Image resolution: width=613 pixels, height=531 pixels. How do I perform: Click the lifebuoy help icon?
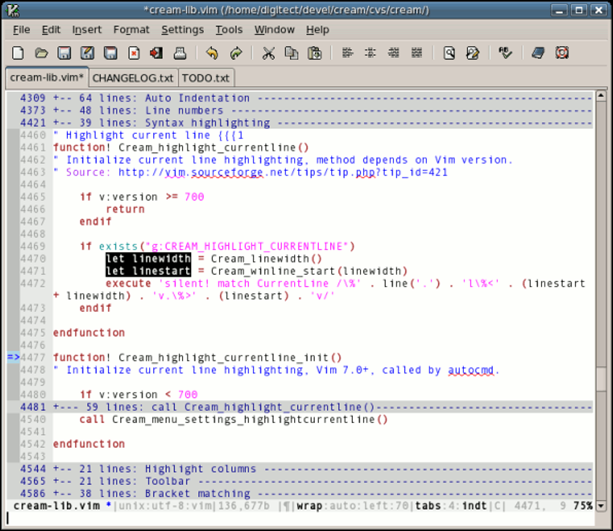pos(562,53)
